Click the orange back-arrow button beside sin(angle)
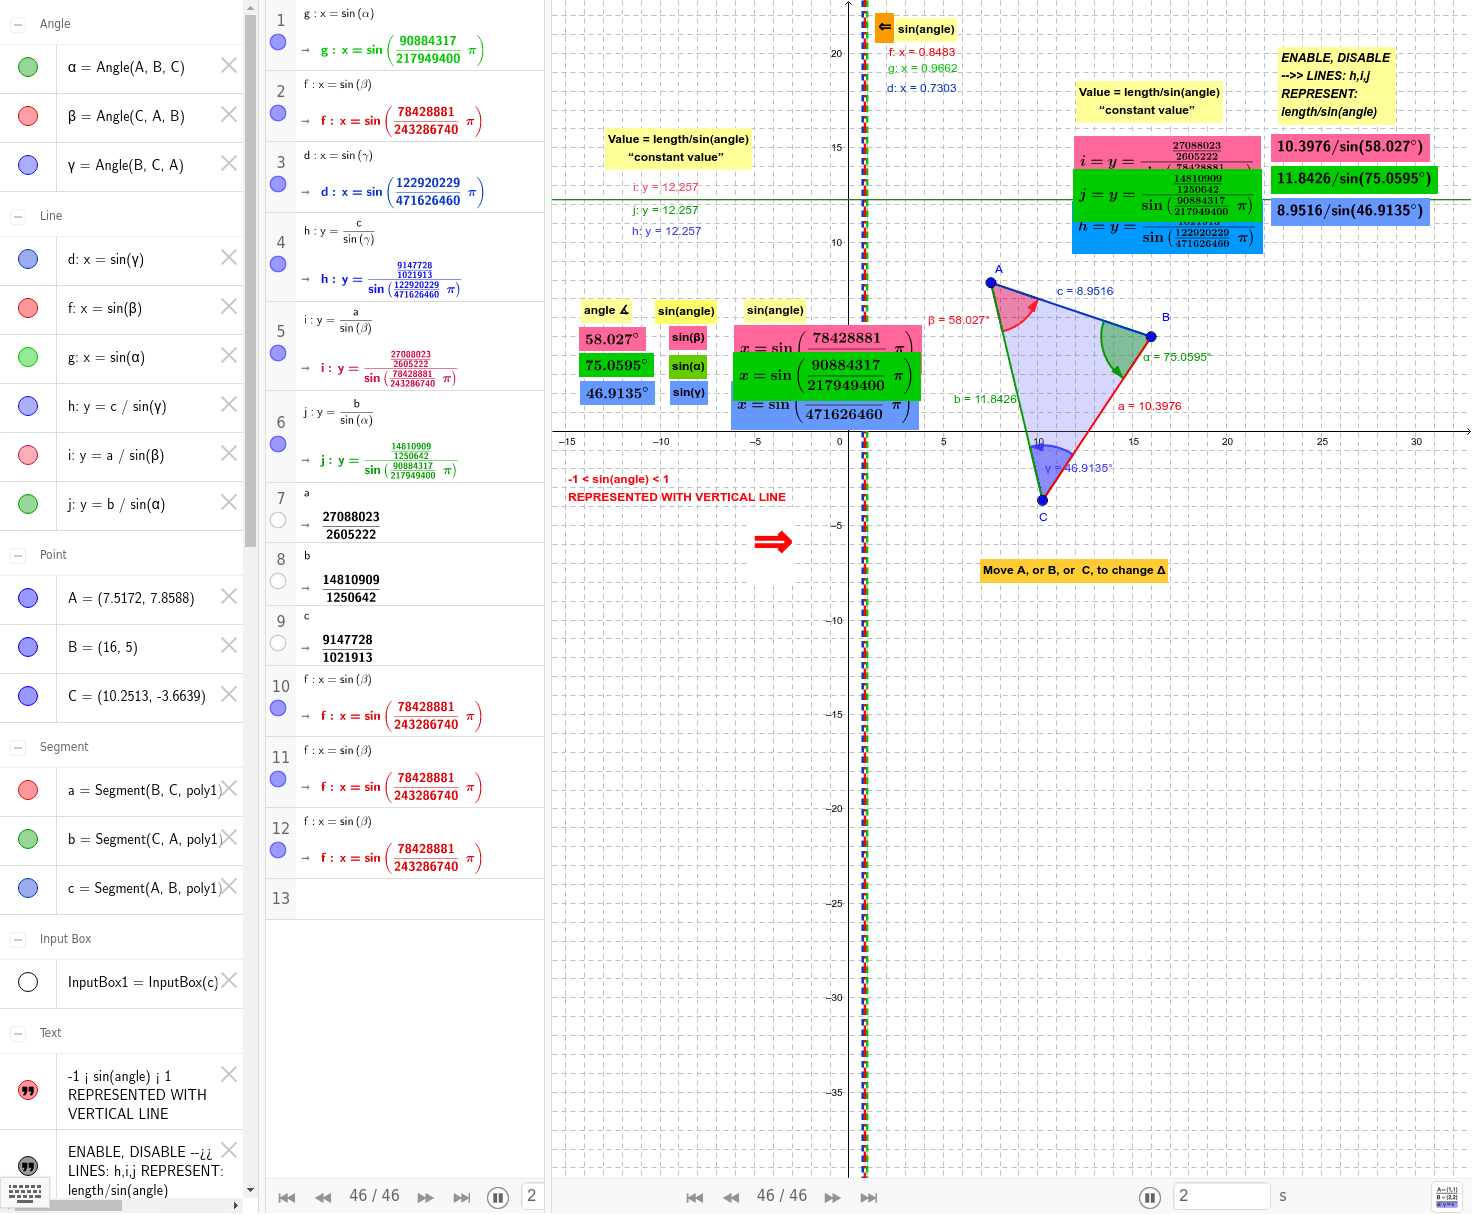Screen dimensions: 1473x1215 884,28
